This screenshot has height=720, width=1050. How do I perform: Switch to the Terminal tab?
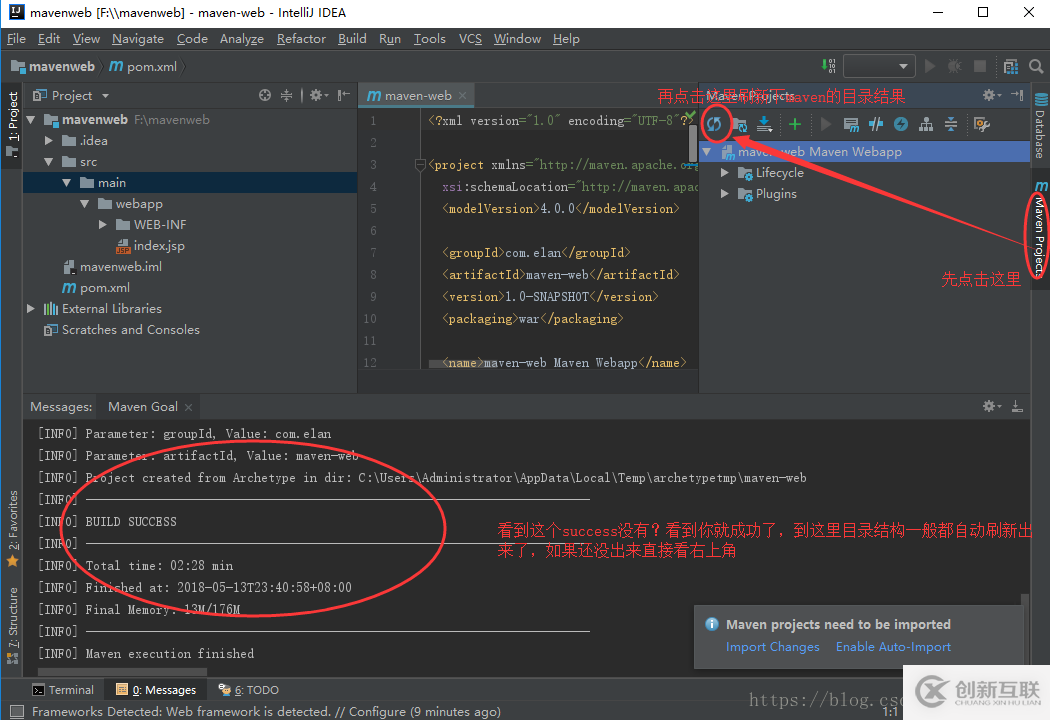coord(64,689)
